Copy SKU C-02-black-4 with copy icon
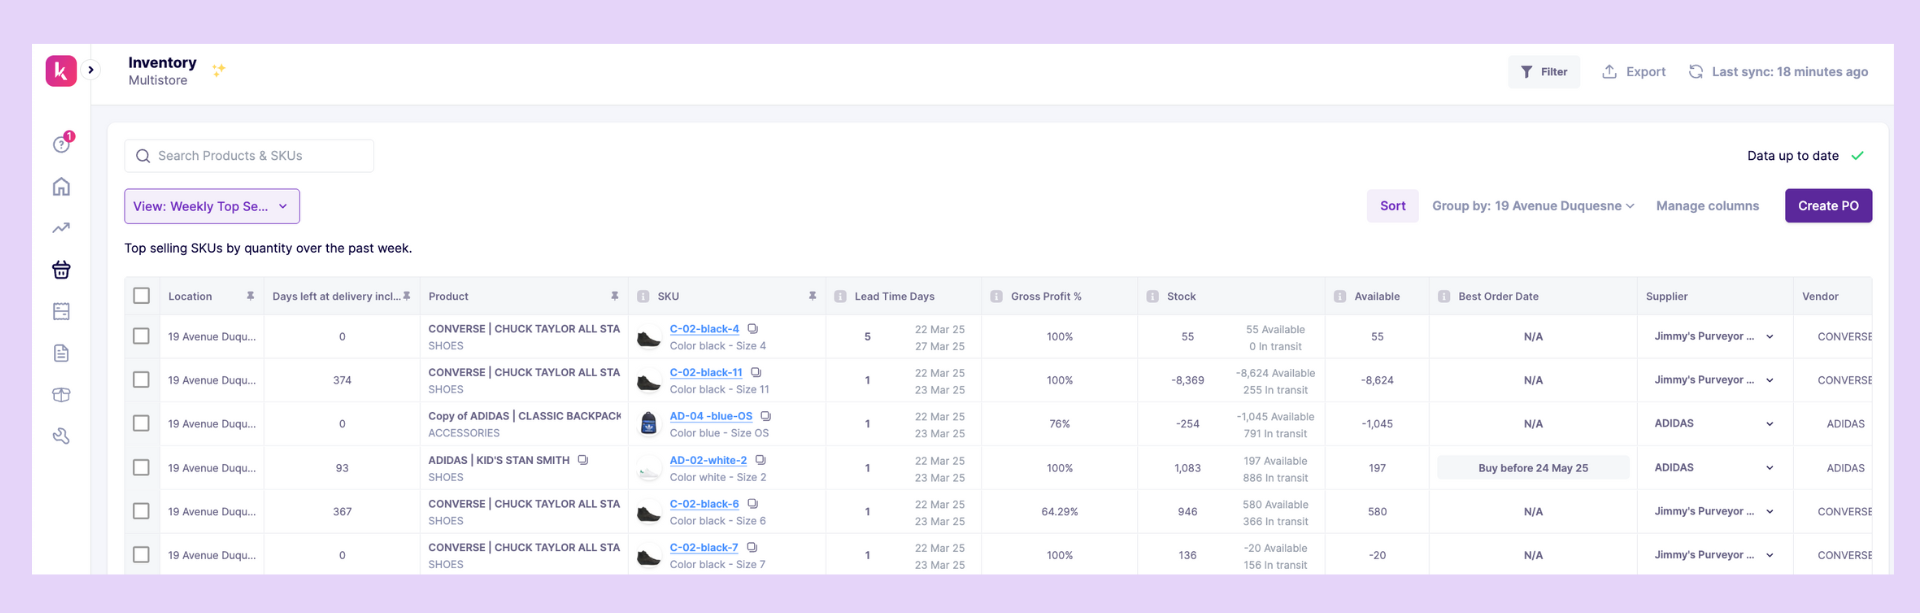Viewport: 1920px width, 613px height. pos(753,329)
